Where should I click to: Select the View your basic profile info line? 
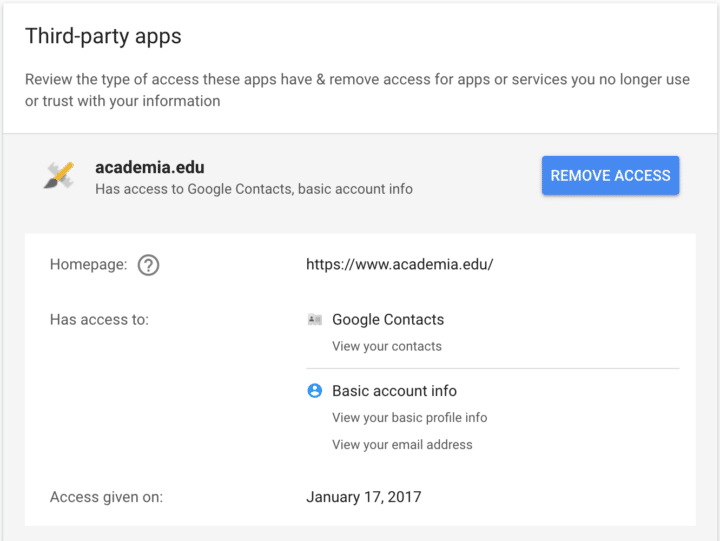point(410,417)
